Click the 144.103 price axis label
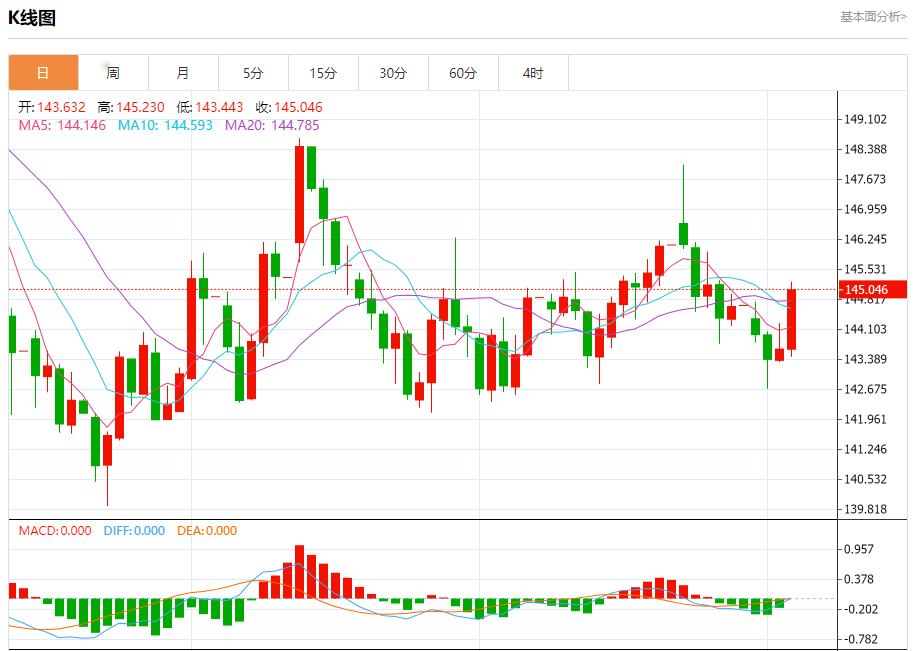The height and width of the screenshot is (651, 916). (x=865, y=329)
